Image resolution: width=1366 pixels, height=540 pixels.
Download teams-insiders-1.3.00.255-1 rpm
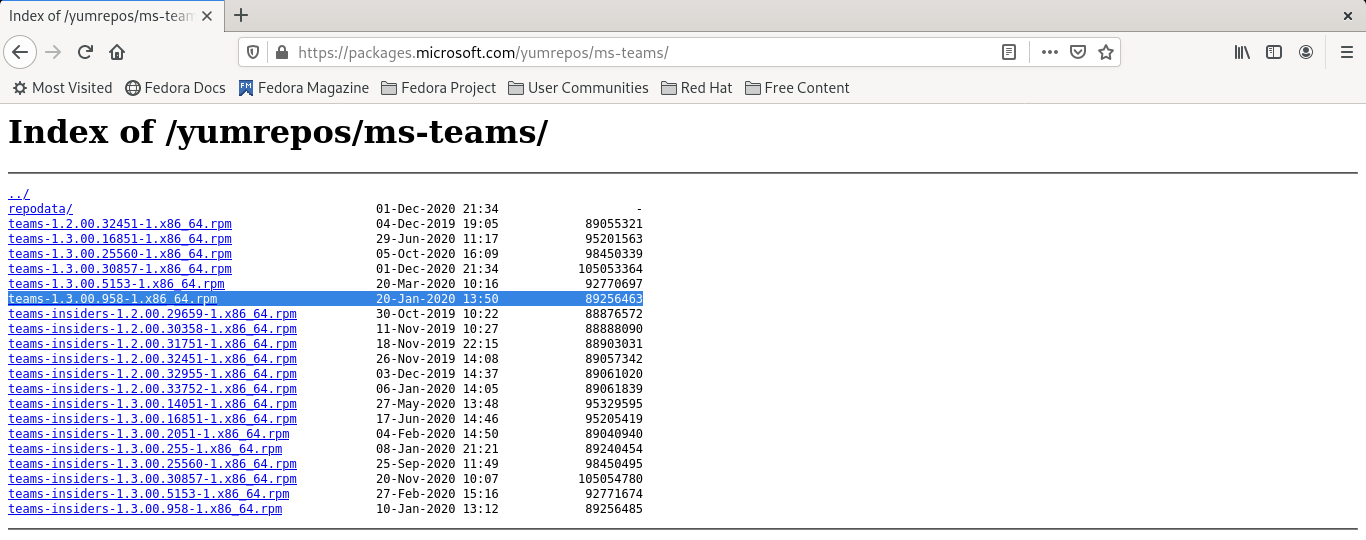145,449
